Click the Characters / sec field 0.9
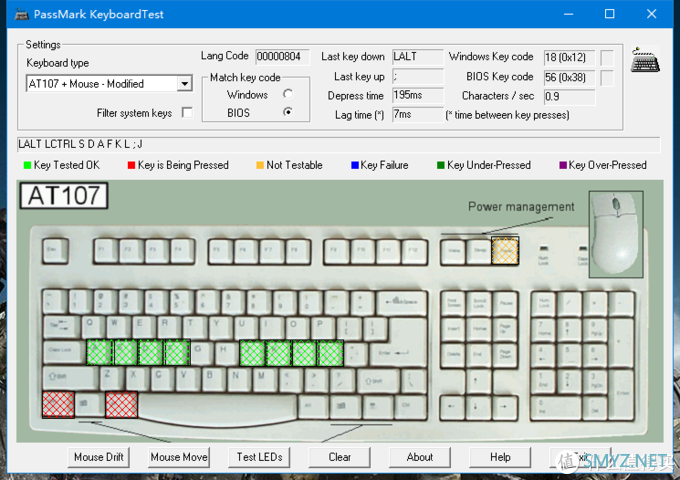The height and width of the screenshot is (480, 680). (569, 97)
